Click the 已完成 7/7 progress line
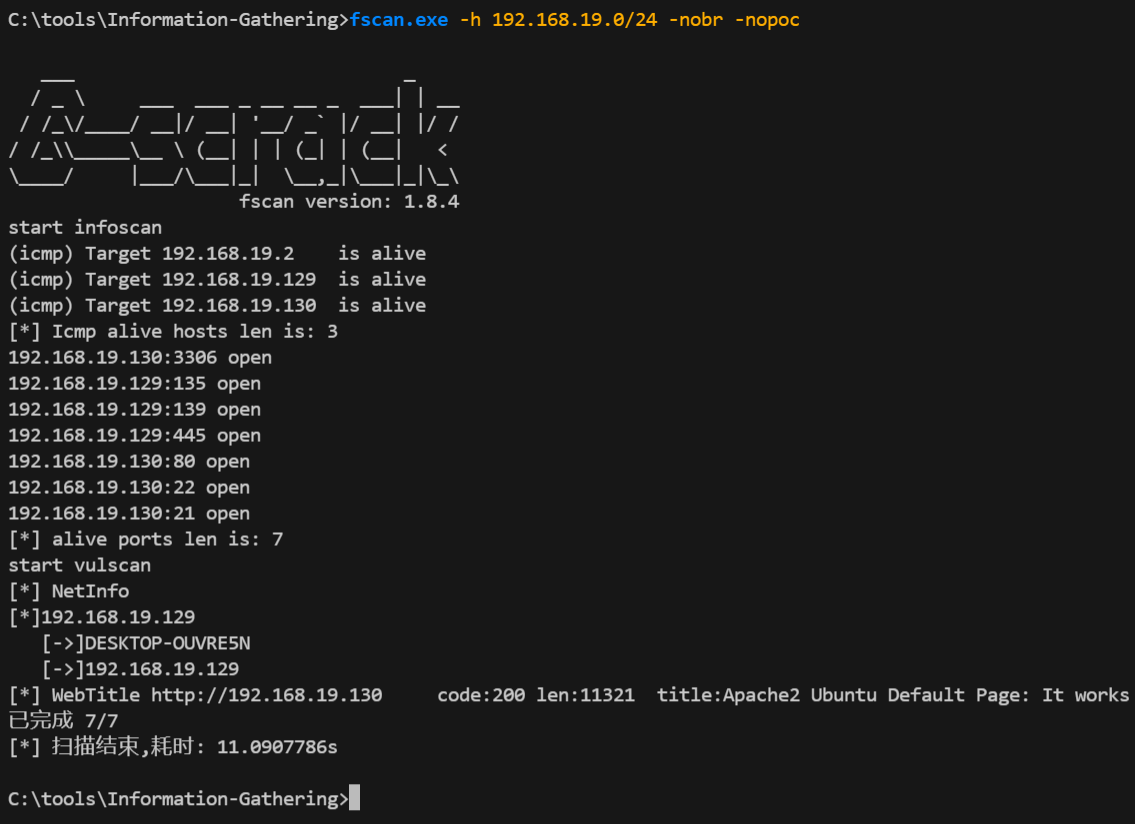The height and width of the screenshot is (824, 1135). 63,721
